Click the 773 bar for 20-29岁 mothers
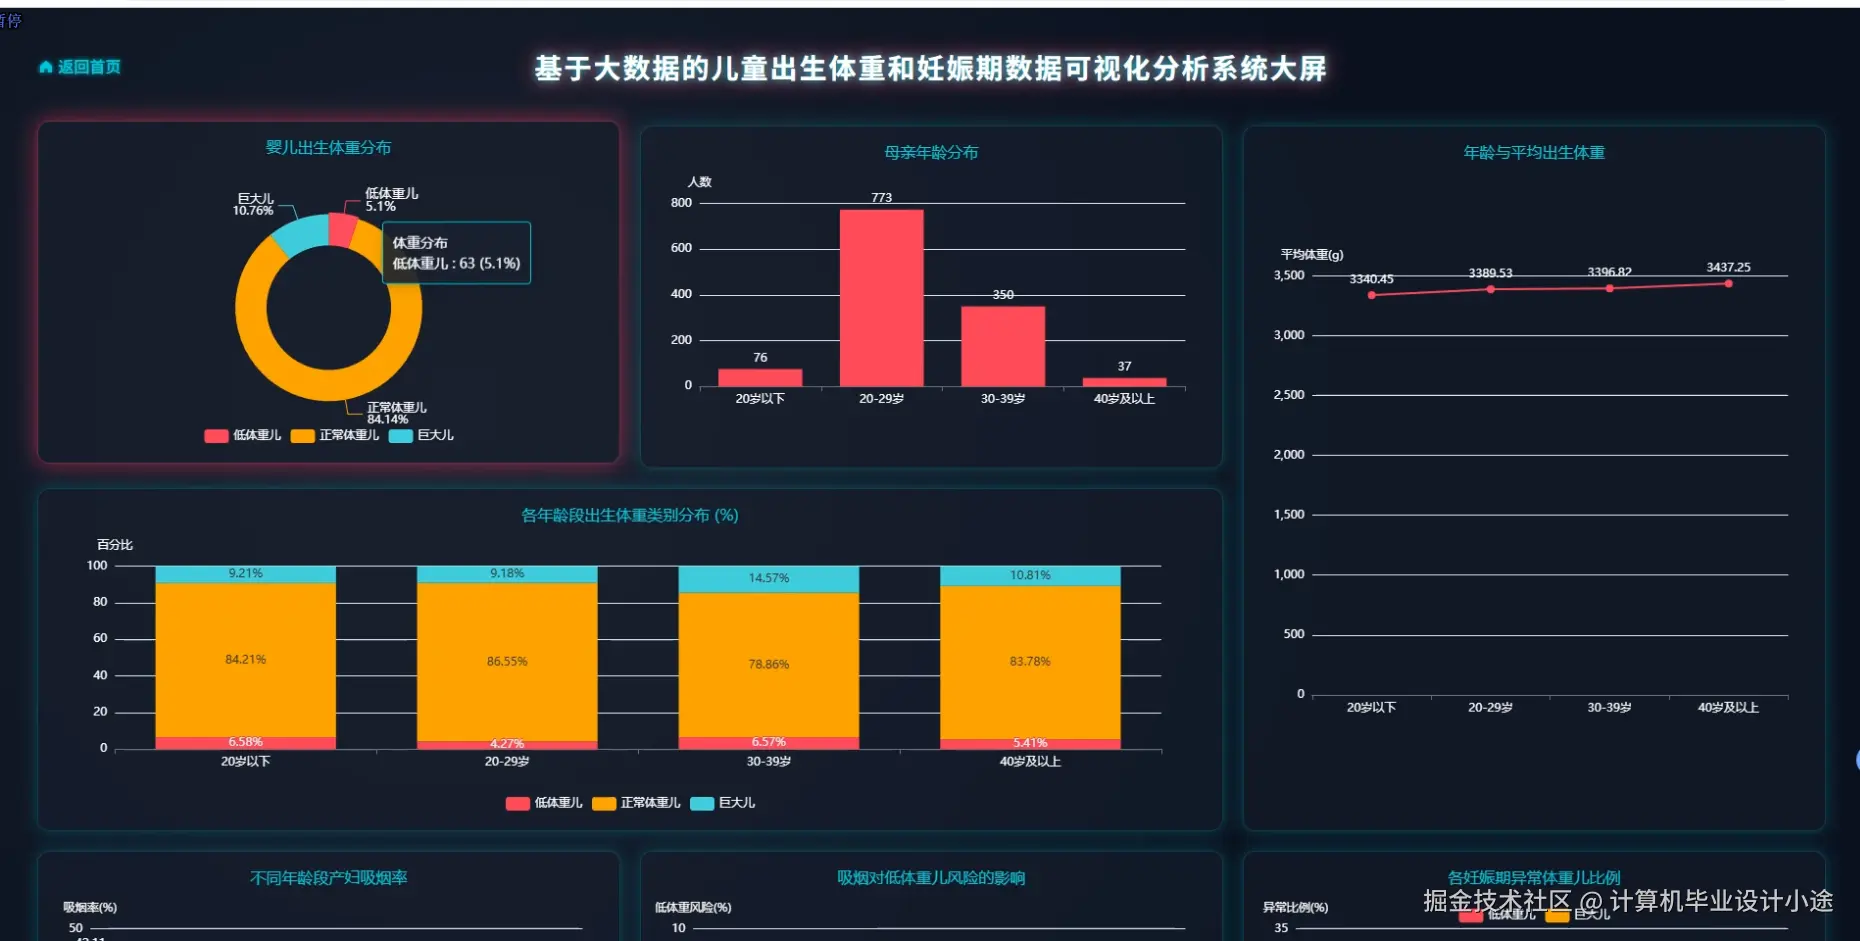Viewport: 1860px width, 941px height. tap(881, 297)
